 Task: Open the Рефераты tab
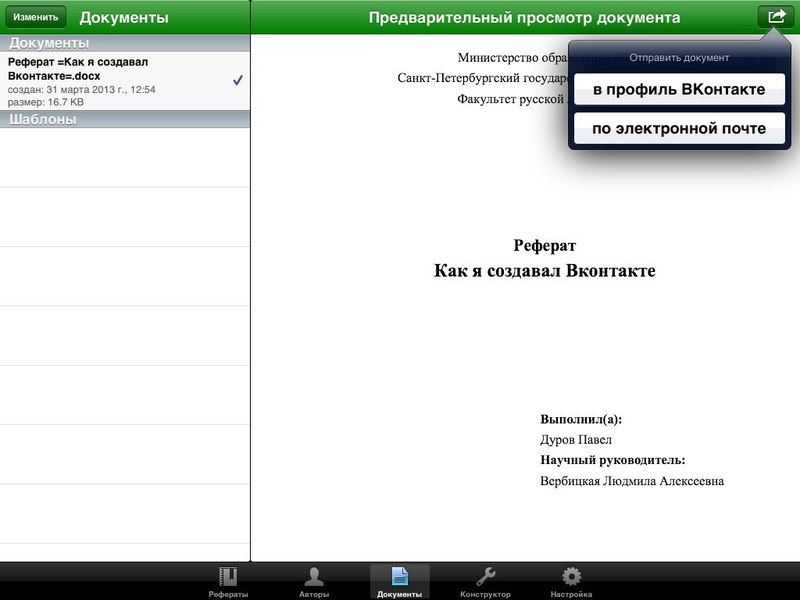tap(228, 582)
